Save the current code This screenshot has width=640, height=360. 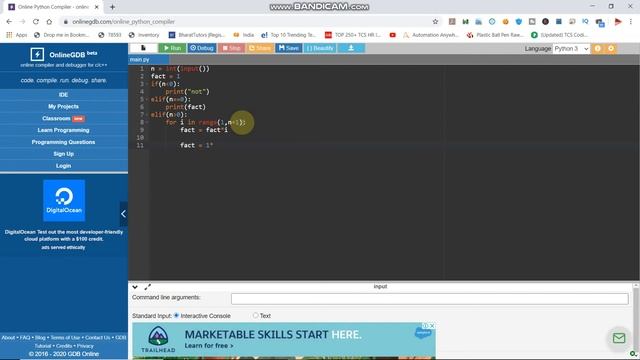pyautogui.click(x=289, y=48)
